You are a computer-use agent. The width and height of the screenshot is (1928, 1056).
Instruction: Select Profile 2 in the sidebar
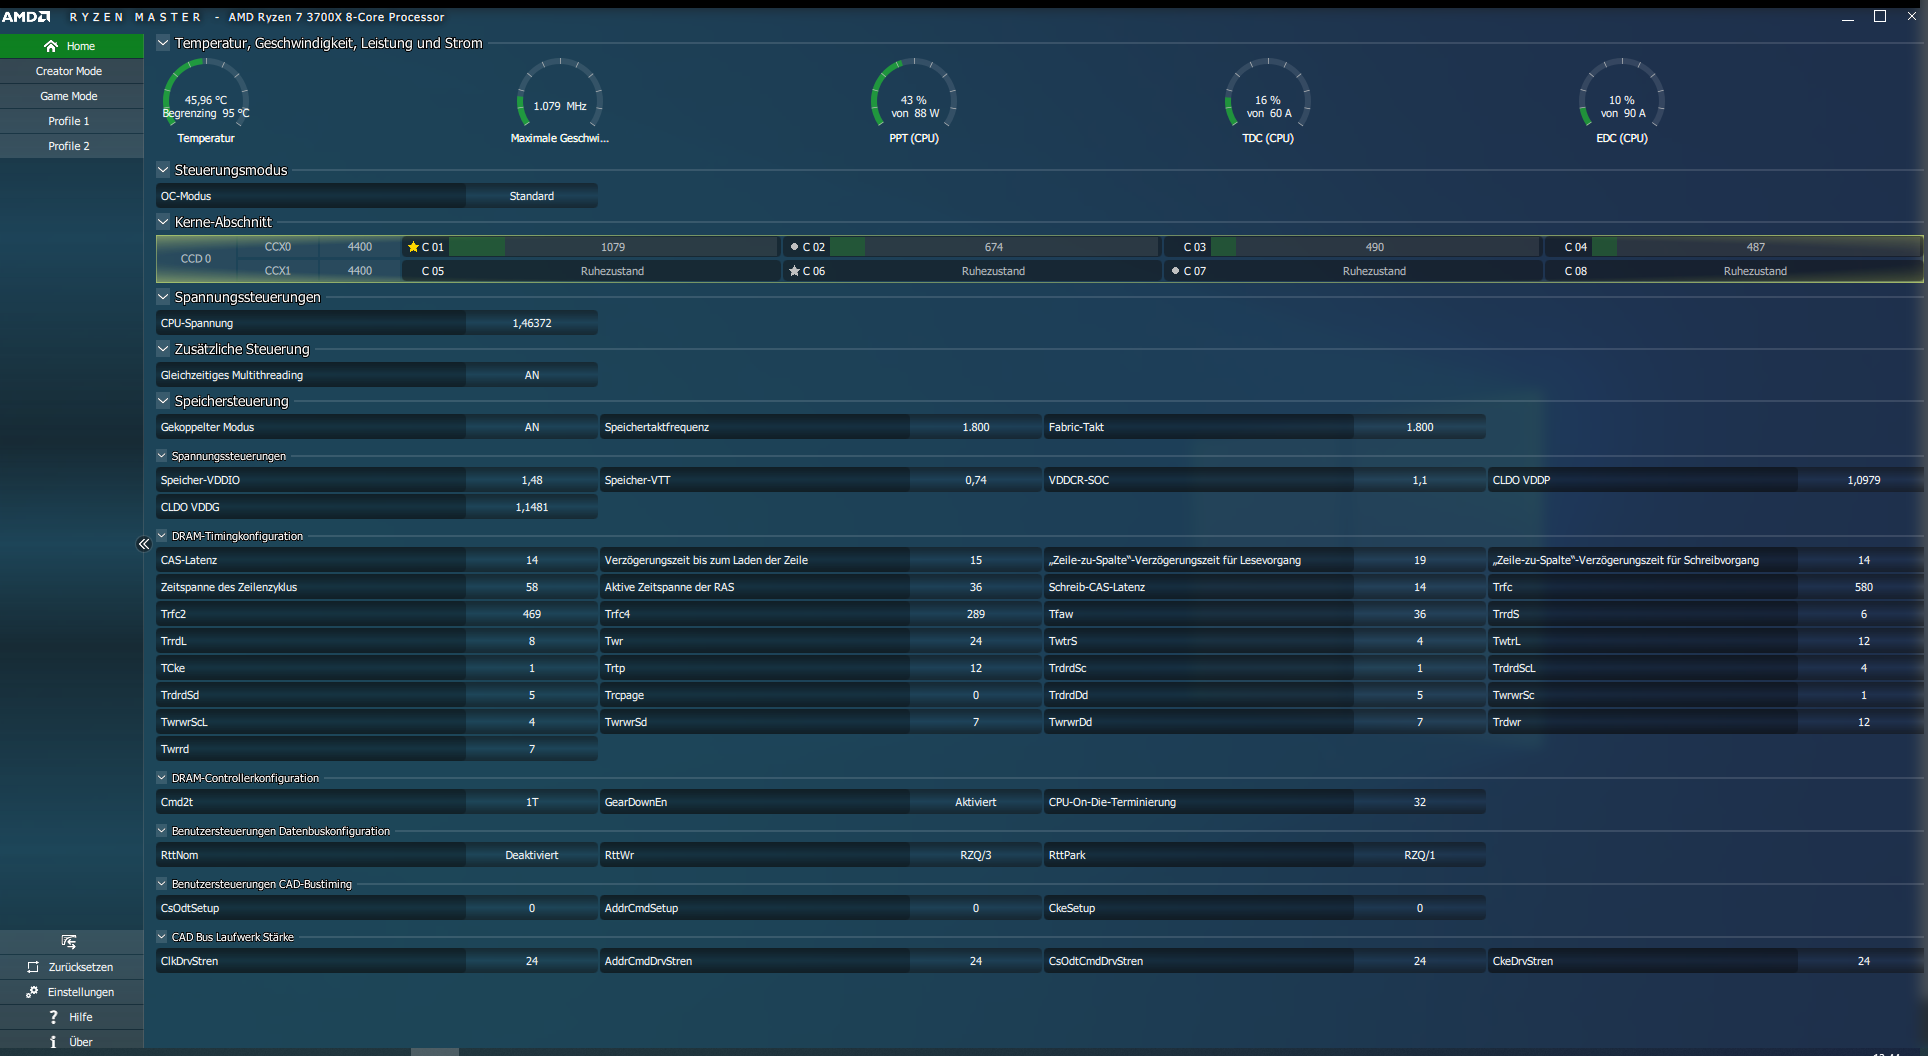[x=71, y=146]
